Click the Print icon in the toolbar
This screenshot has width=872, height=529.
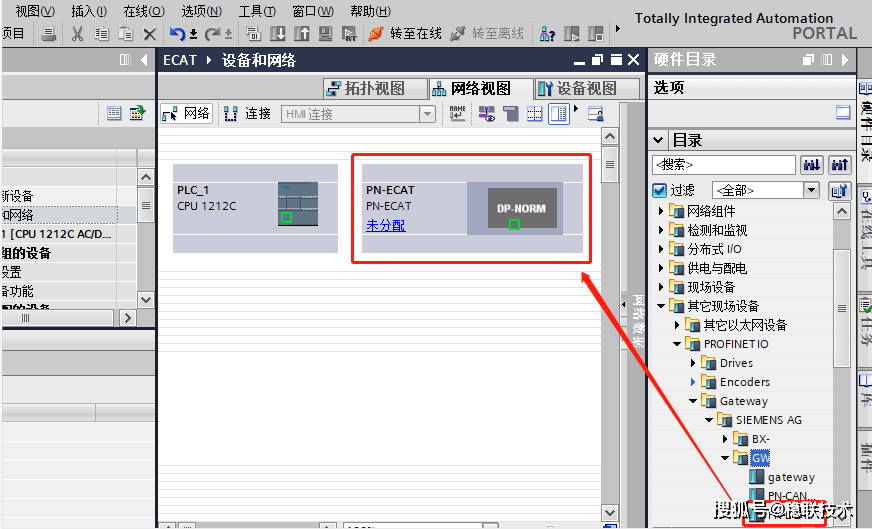tap(49, 34)
